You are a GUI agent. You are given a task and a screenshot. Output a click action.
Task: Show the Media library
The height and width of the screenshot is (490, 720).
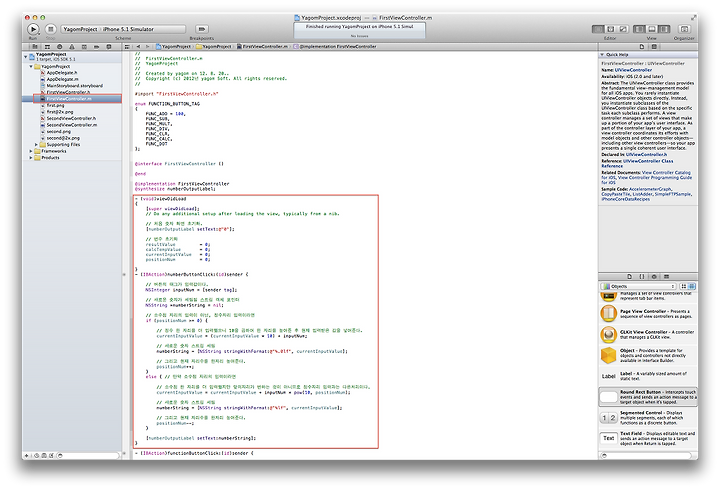pos(666,276)
